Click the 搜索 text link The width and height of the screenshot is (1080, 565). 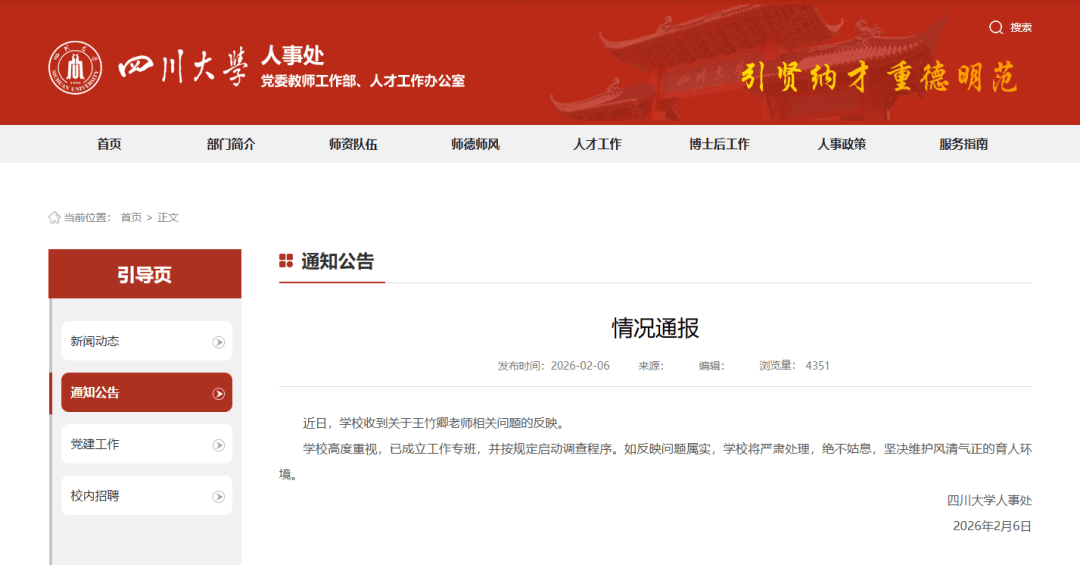pyautogui.click(x=1021, y=28)
